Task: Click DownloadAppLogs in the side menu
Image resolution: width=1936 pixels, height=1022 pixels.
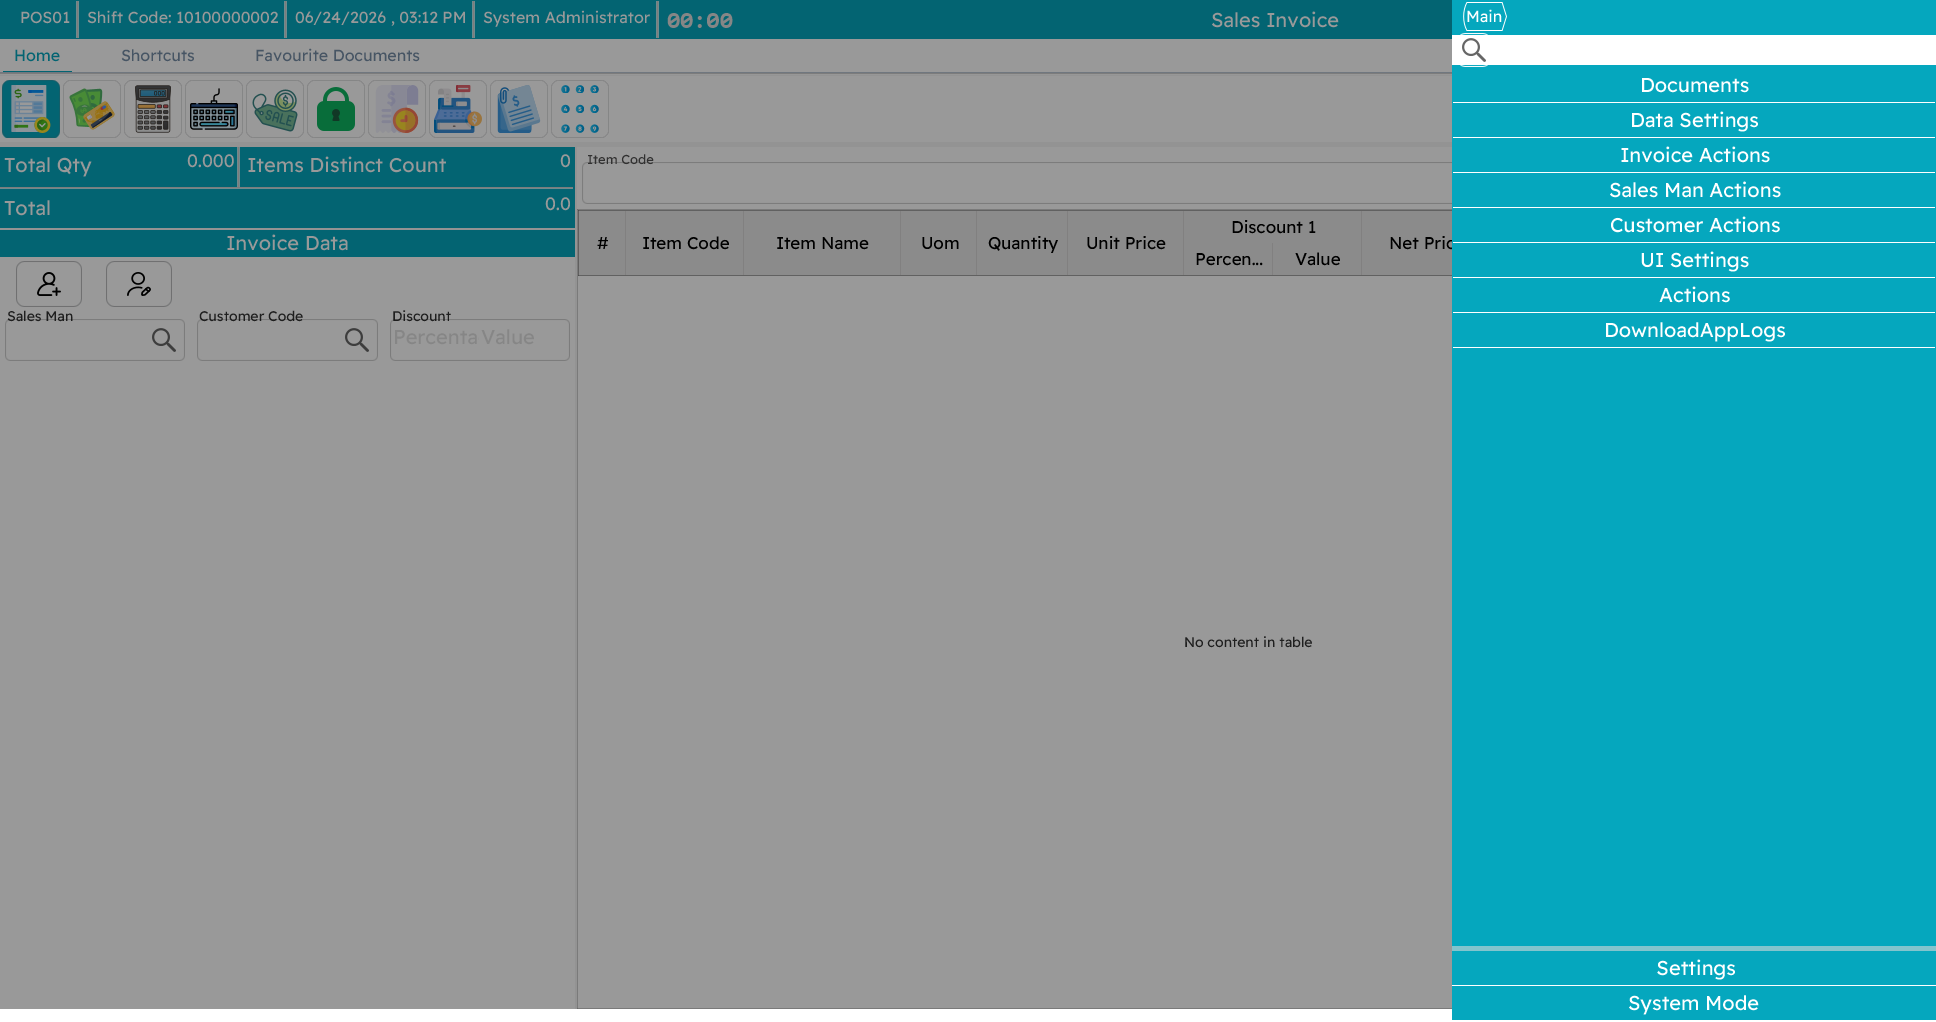Action: tap(1694, 330)
